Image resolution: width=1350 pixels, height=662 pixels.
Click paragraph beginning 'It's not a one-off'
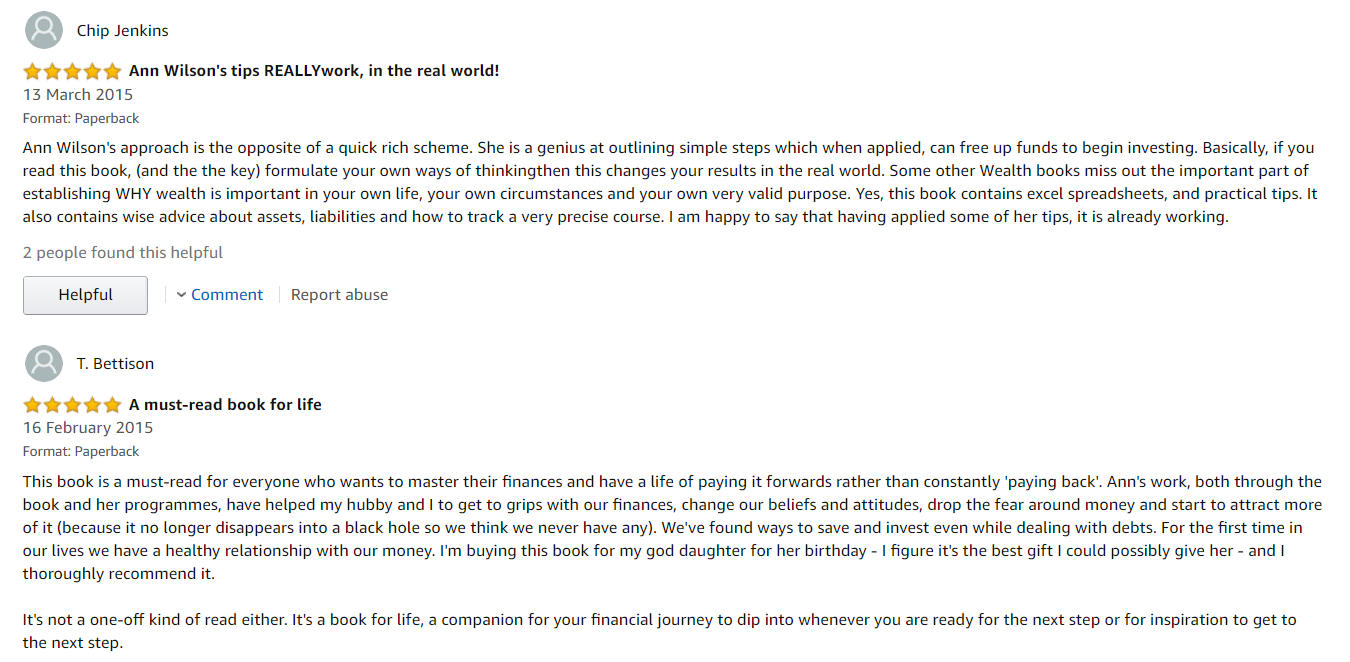click(660, 631)
